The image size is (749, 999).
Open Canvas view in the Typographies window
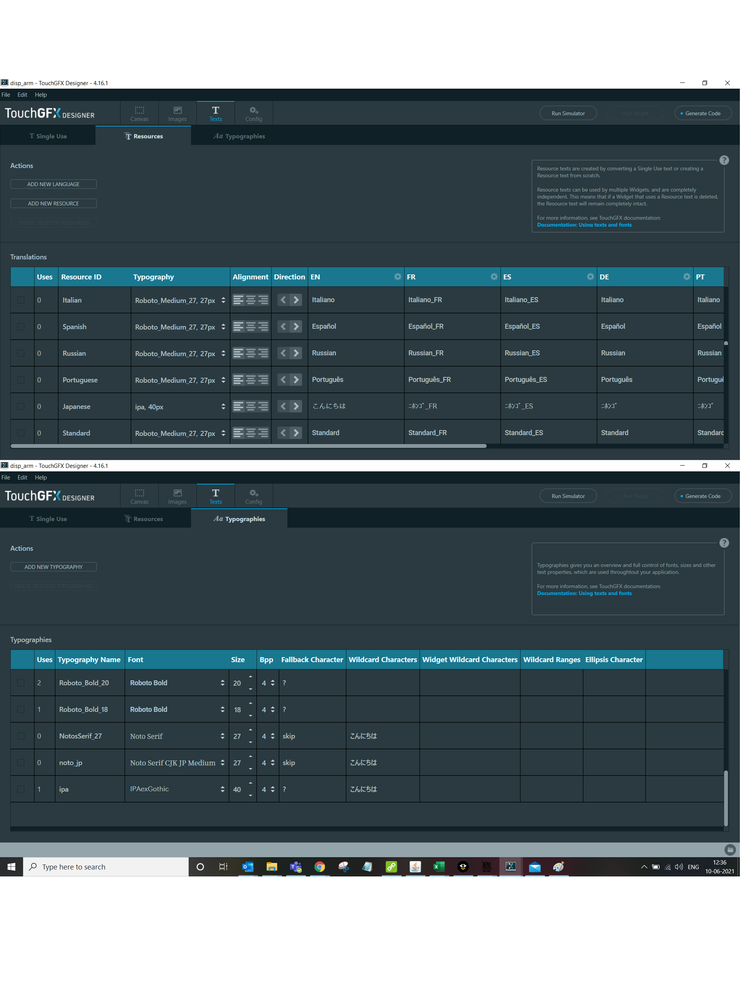pos(139,496)
